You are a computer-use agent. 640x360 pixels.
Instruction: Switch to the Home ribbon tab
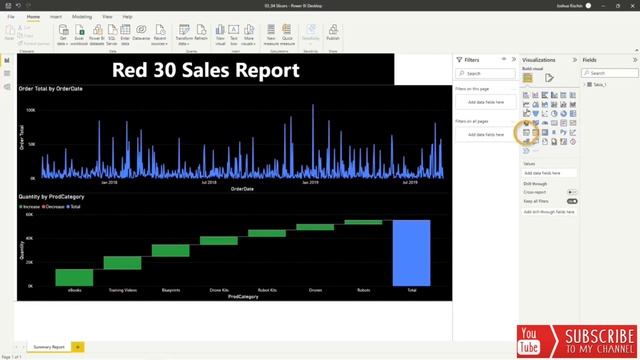point(33,17)
